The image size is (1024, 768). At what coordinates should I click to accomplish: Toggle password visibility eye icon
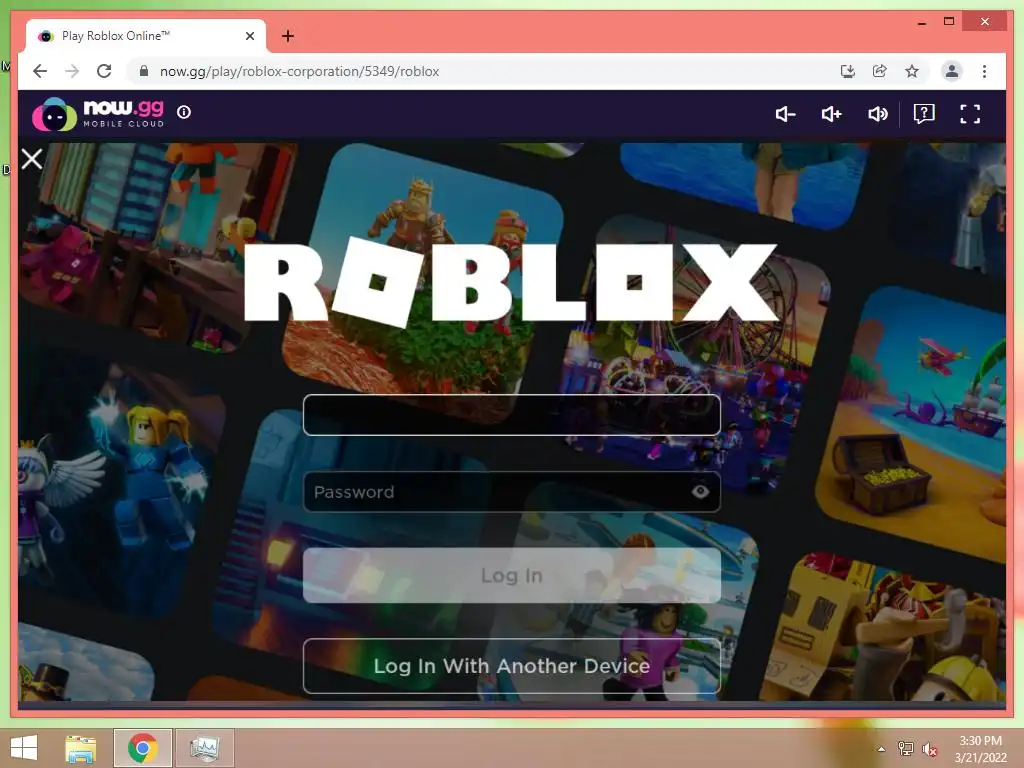[701, 491]
